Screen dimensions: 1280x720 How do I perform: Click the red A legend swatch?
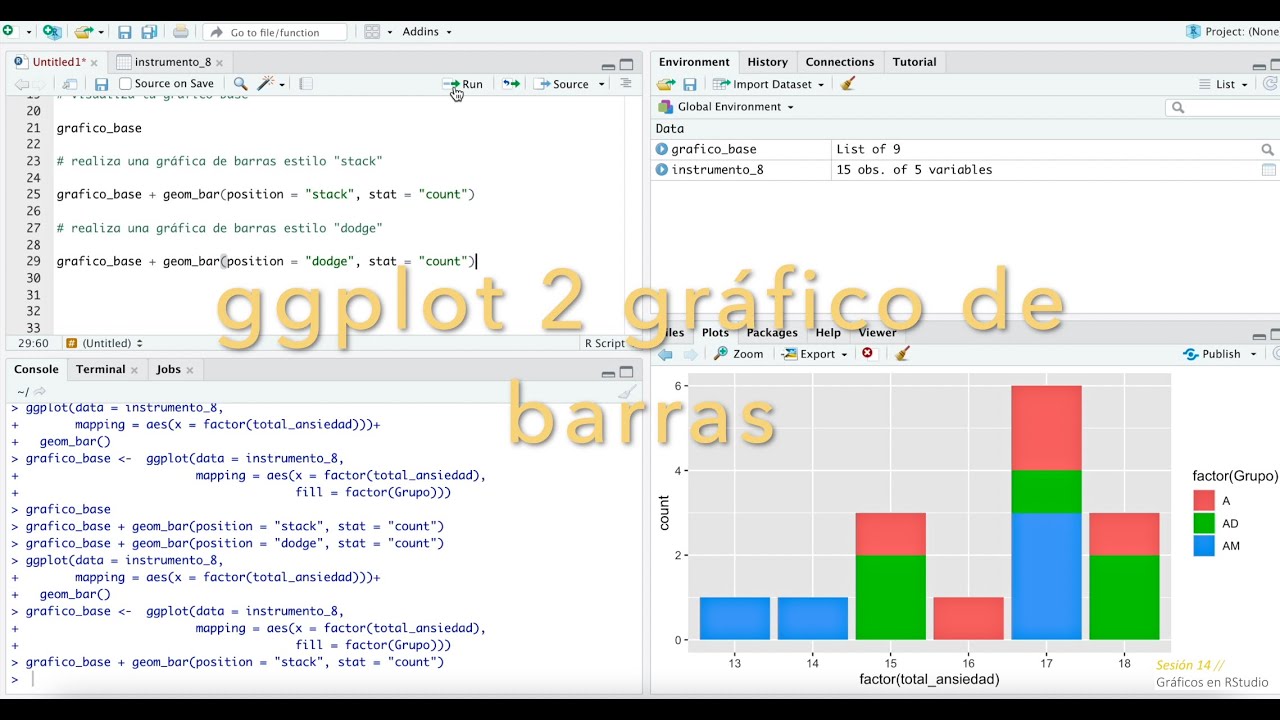click(x=1204, y=500)
